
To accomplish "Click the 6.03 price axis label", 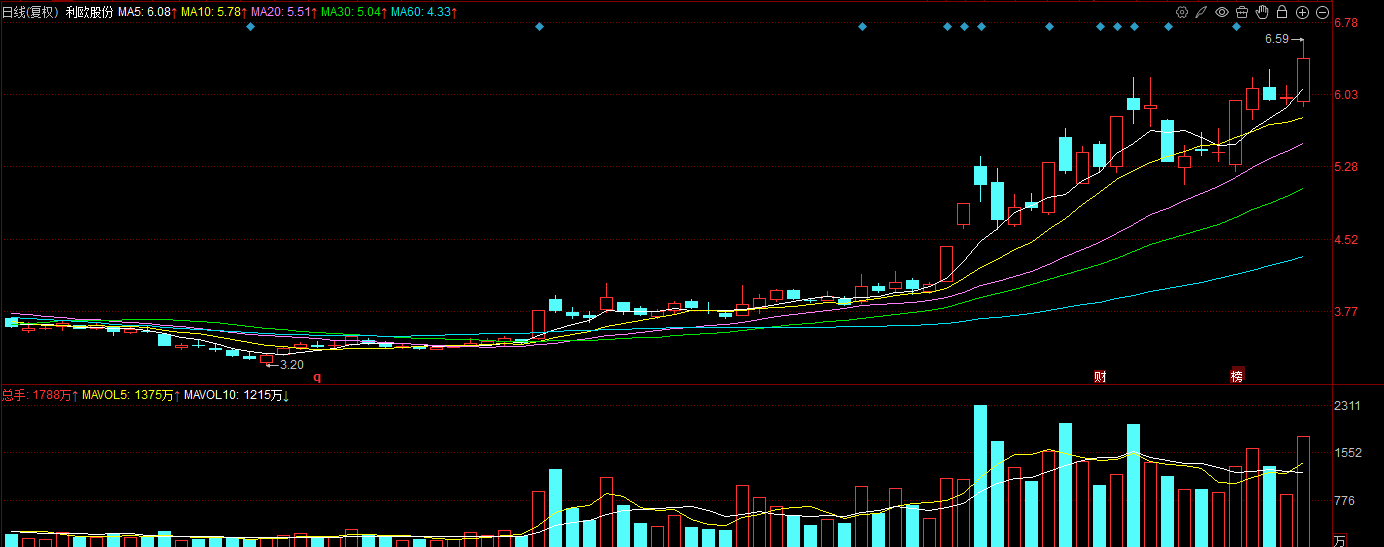I will pyautogui.click(x=1346, y=95).
